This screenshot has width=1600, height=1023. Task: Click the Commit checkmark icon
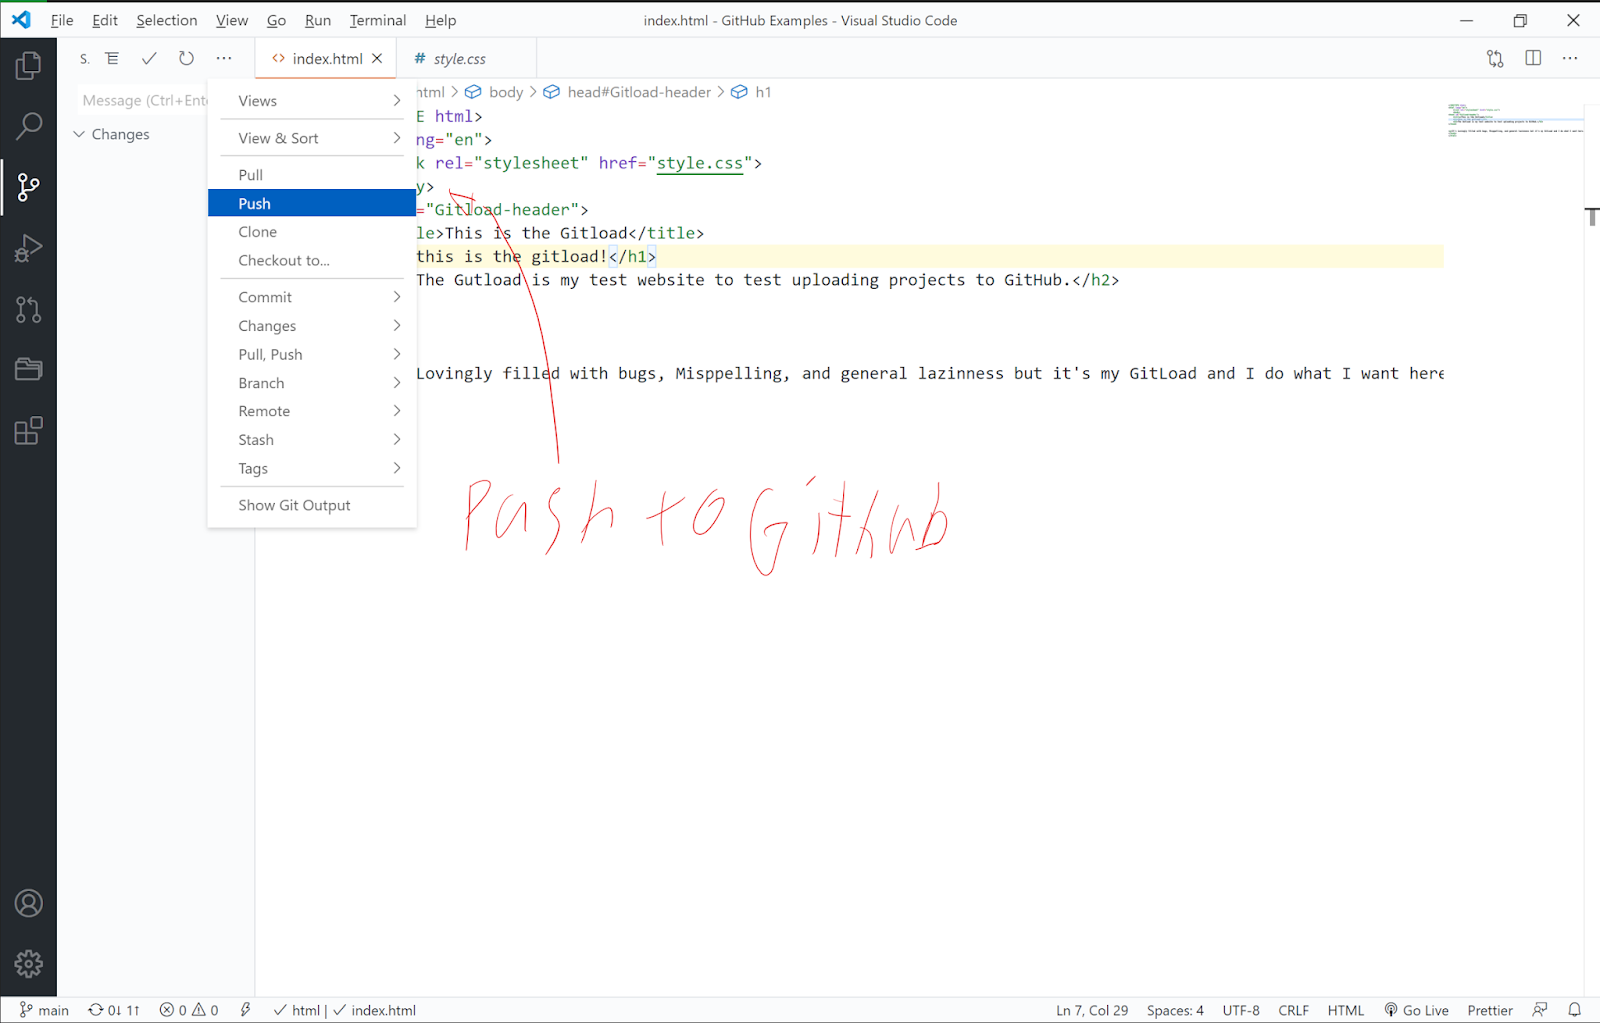coord(149,59)
